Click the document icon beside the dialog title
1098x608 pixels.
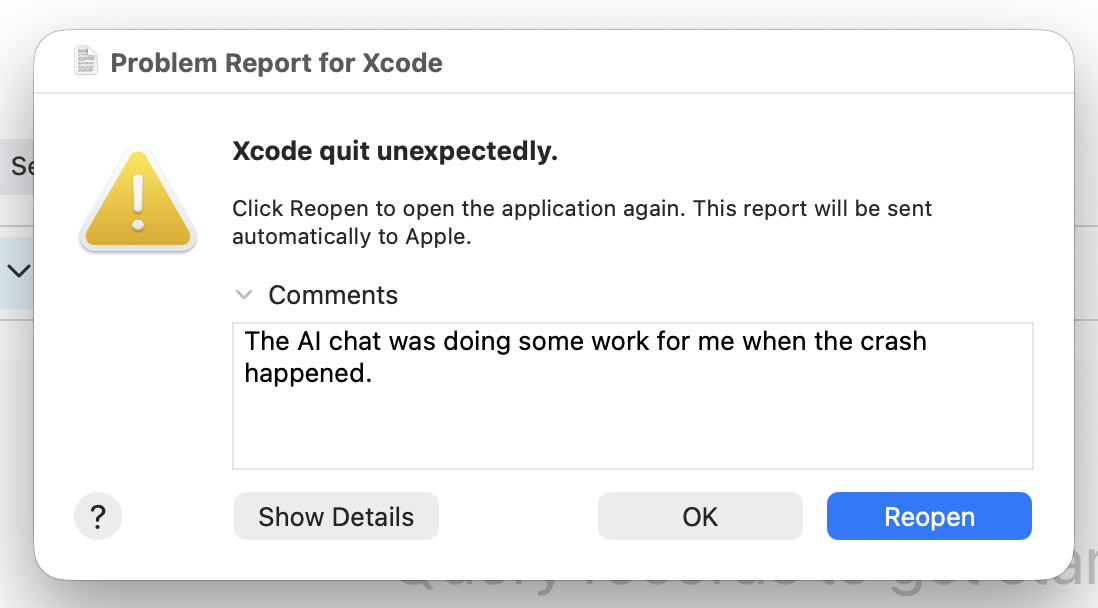point(86,60)
